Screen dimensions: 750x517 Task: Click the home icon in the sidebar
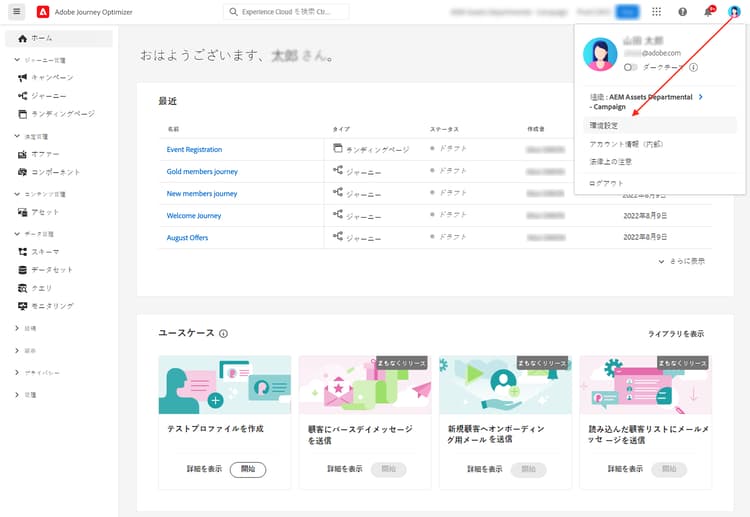[22, 38]
